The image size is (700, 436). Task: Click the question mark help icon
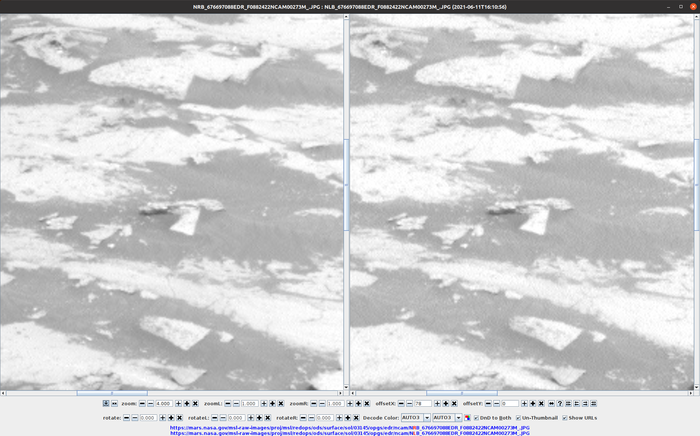click(559, 403)
